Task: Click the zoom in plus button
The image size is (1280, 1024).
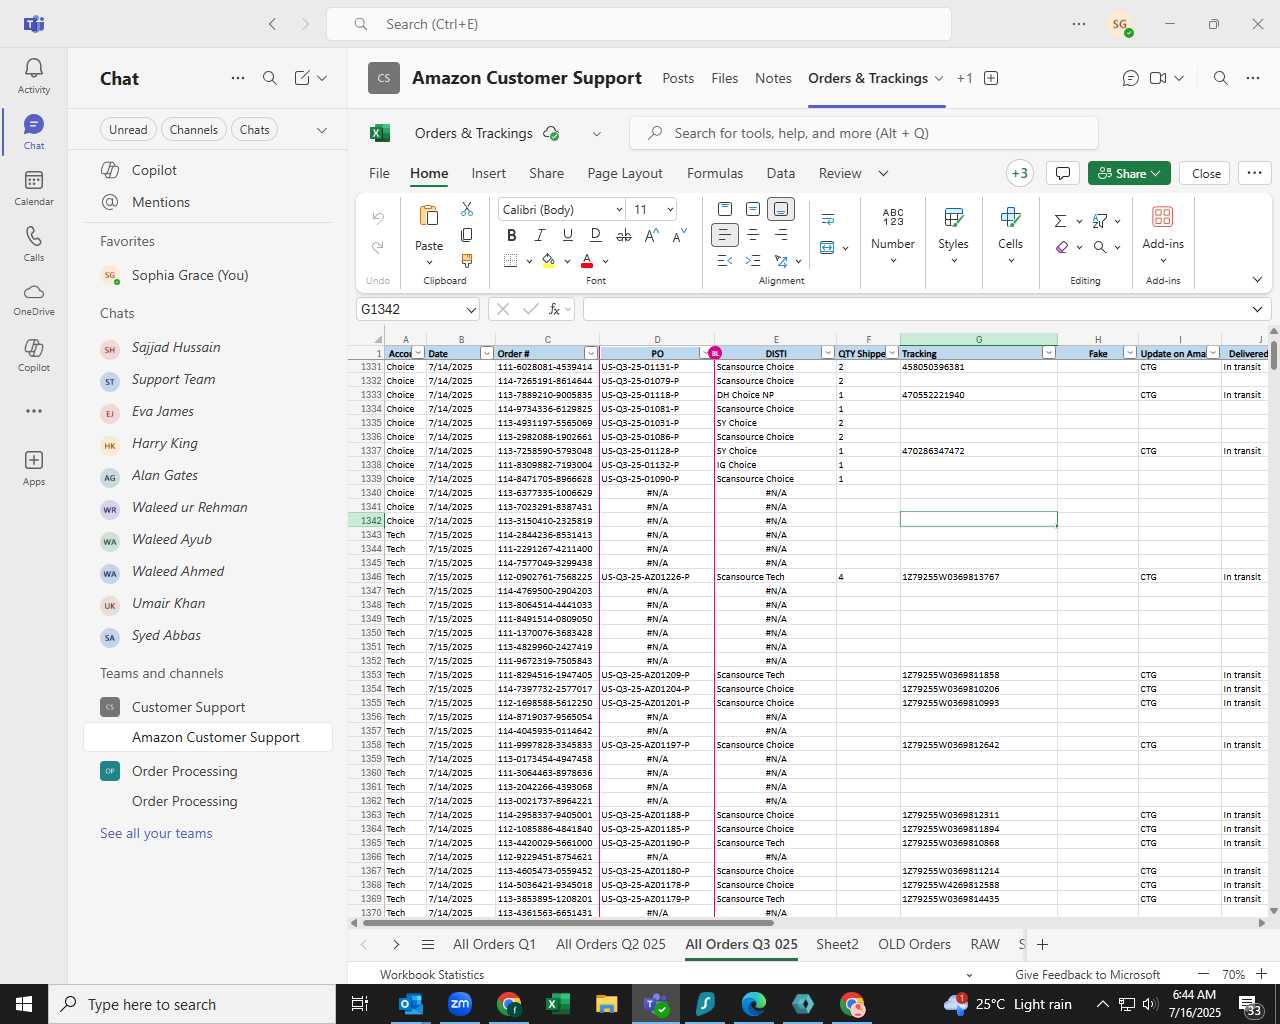Action: [x=1262, y=974]
